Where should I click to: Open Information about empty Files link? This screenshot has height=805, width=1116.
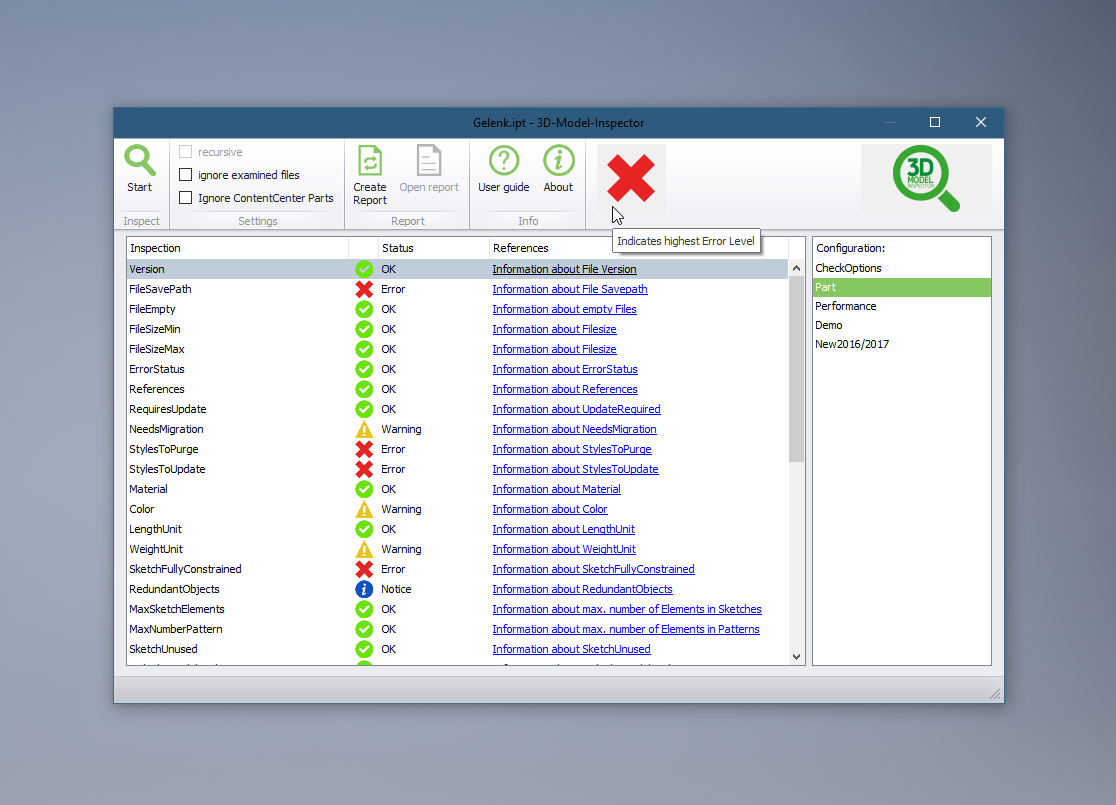[x=564, y=309]
